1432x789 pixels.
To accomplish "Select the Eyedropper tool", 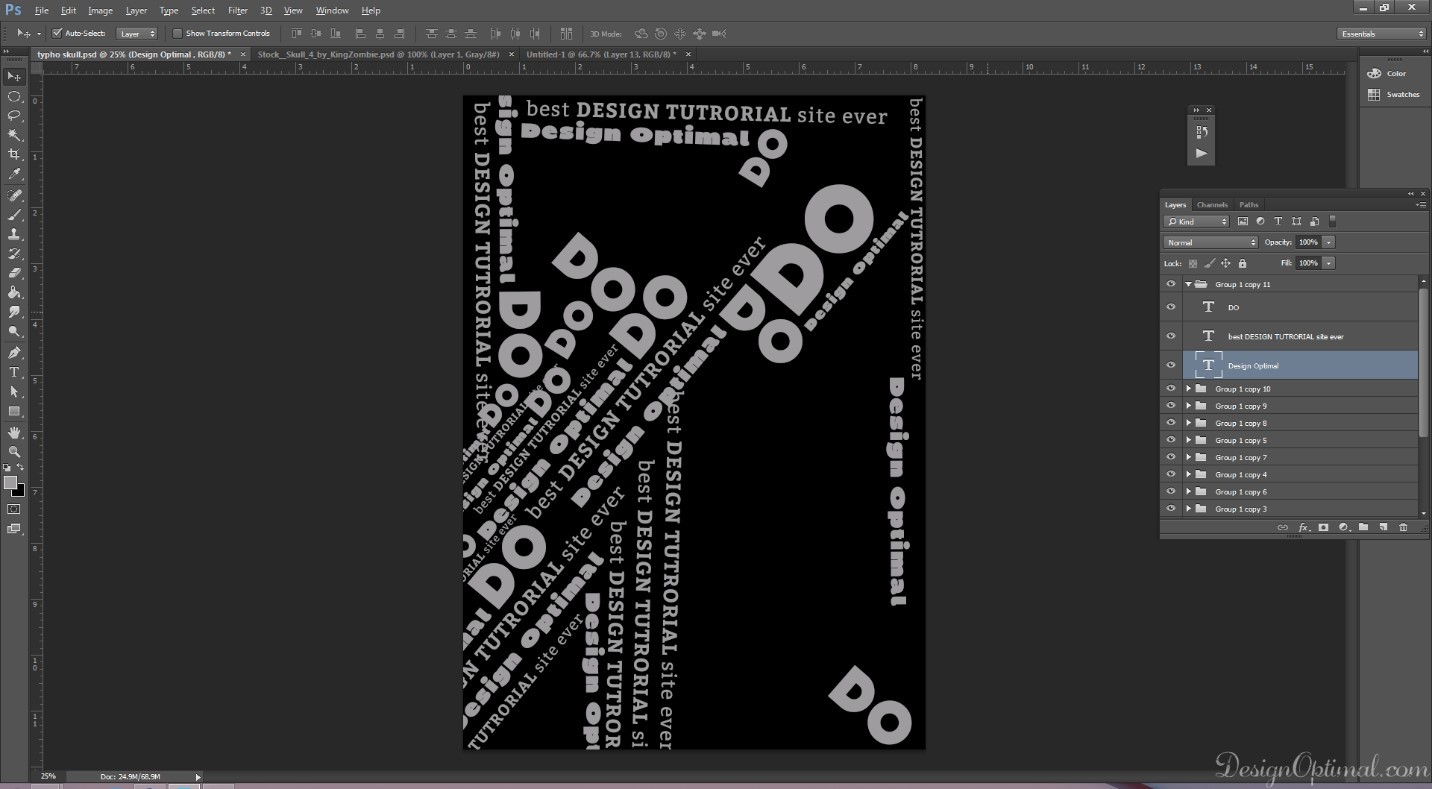I will 14,174.
